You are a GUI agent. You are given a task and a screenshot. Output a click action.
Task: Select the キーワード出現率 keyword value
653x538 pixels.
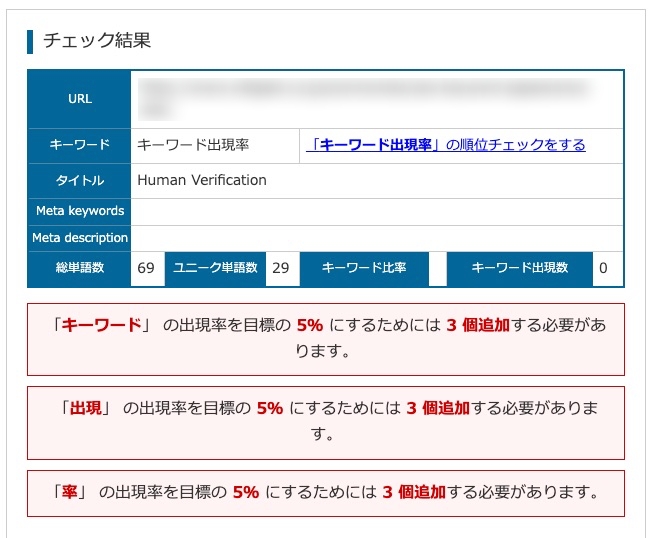193,145
